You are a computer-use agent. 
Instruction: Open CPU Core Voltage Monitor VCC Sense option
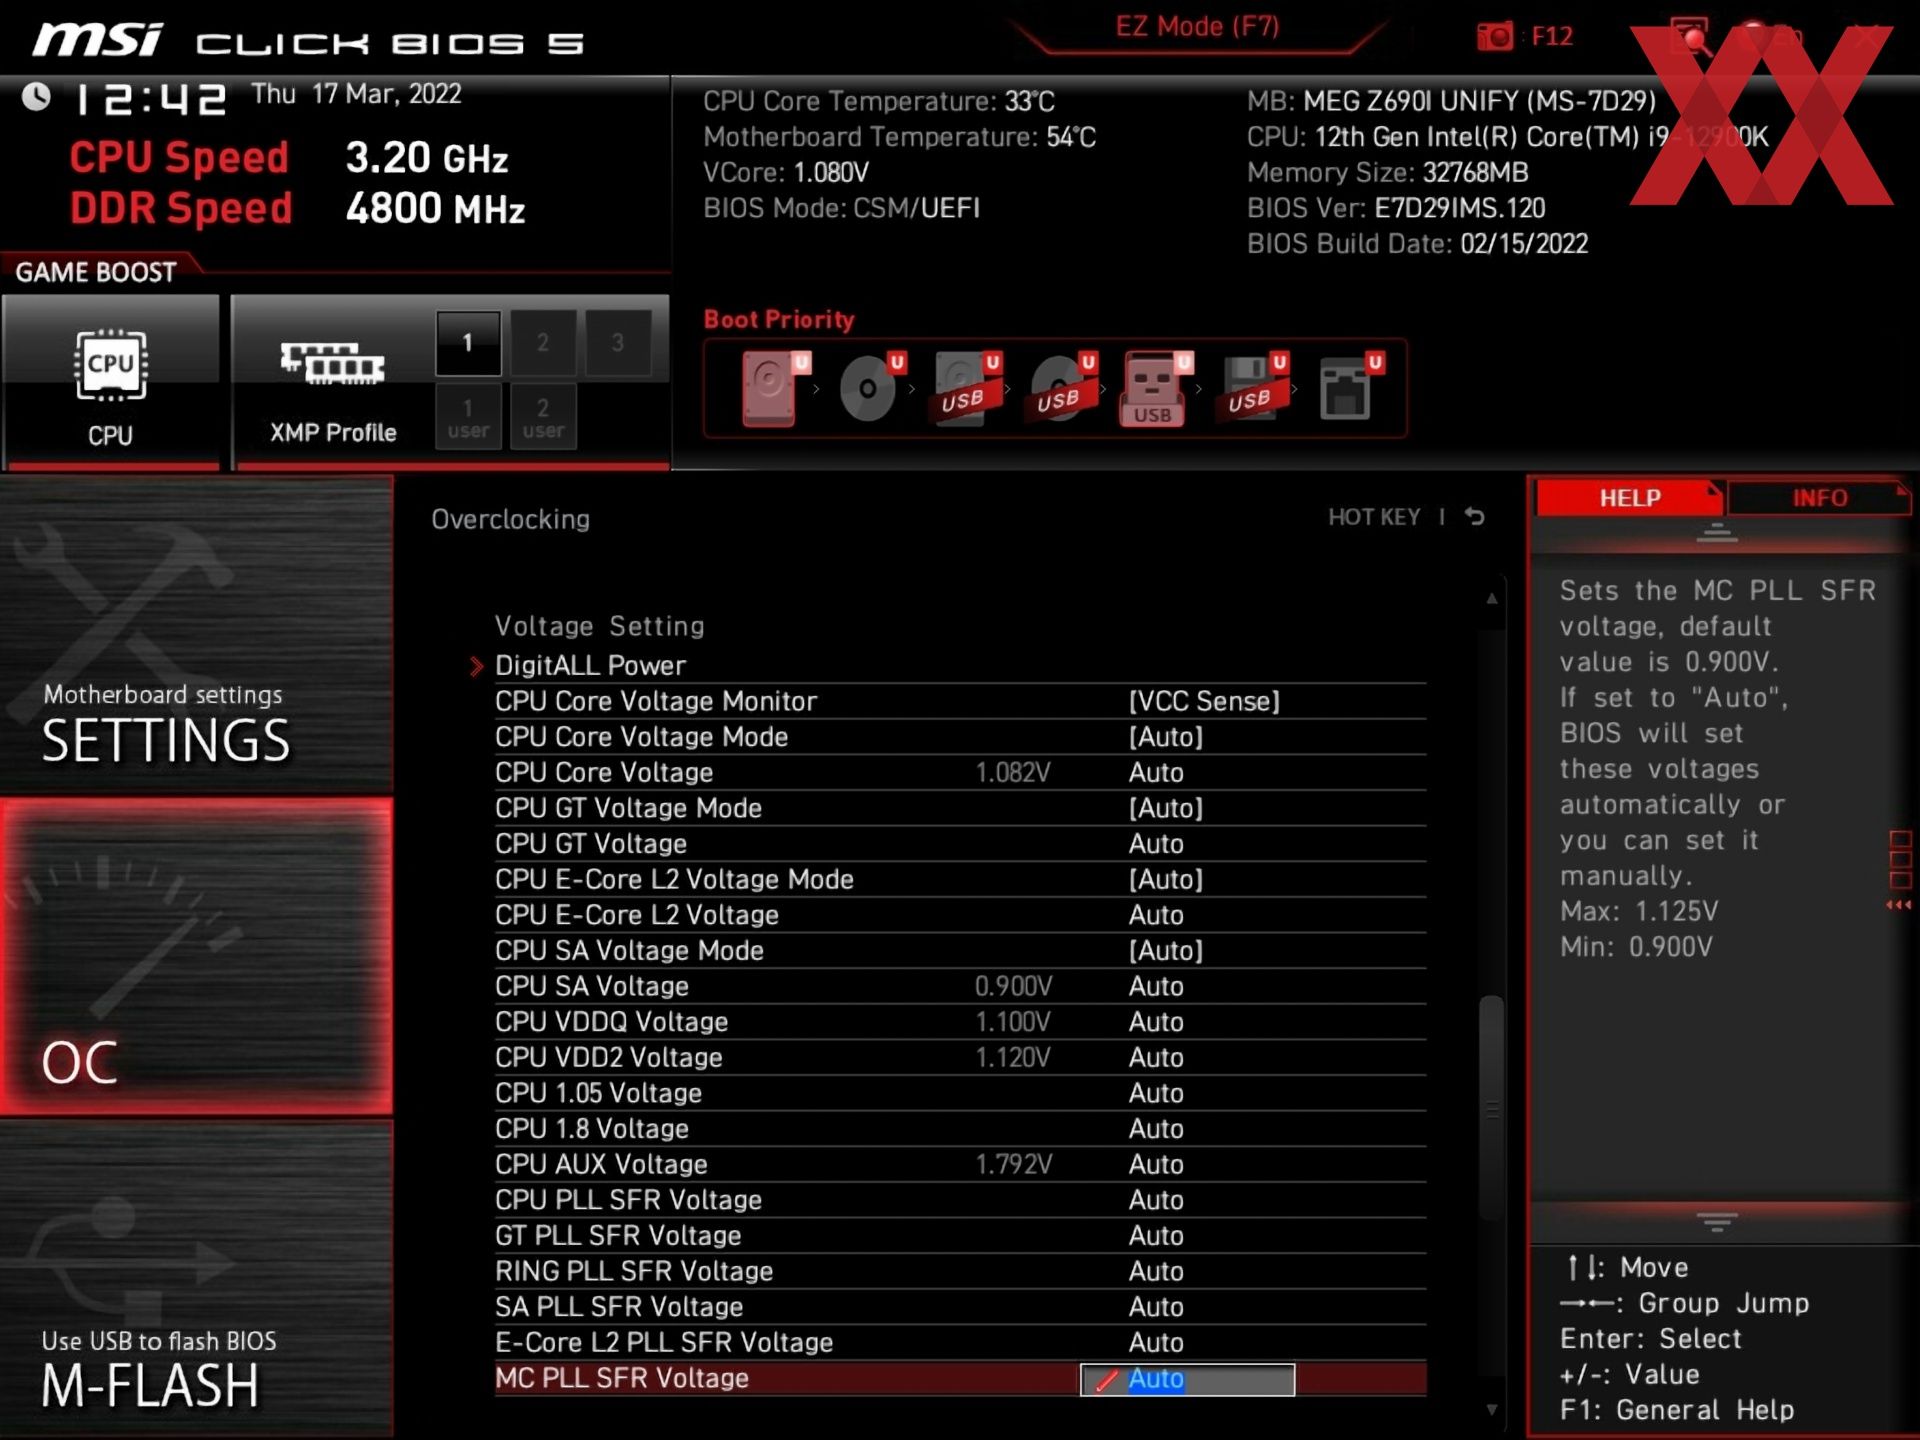click(1204, 701)
